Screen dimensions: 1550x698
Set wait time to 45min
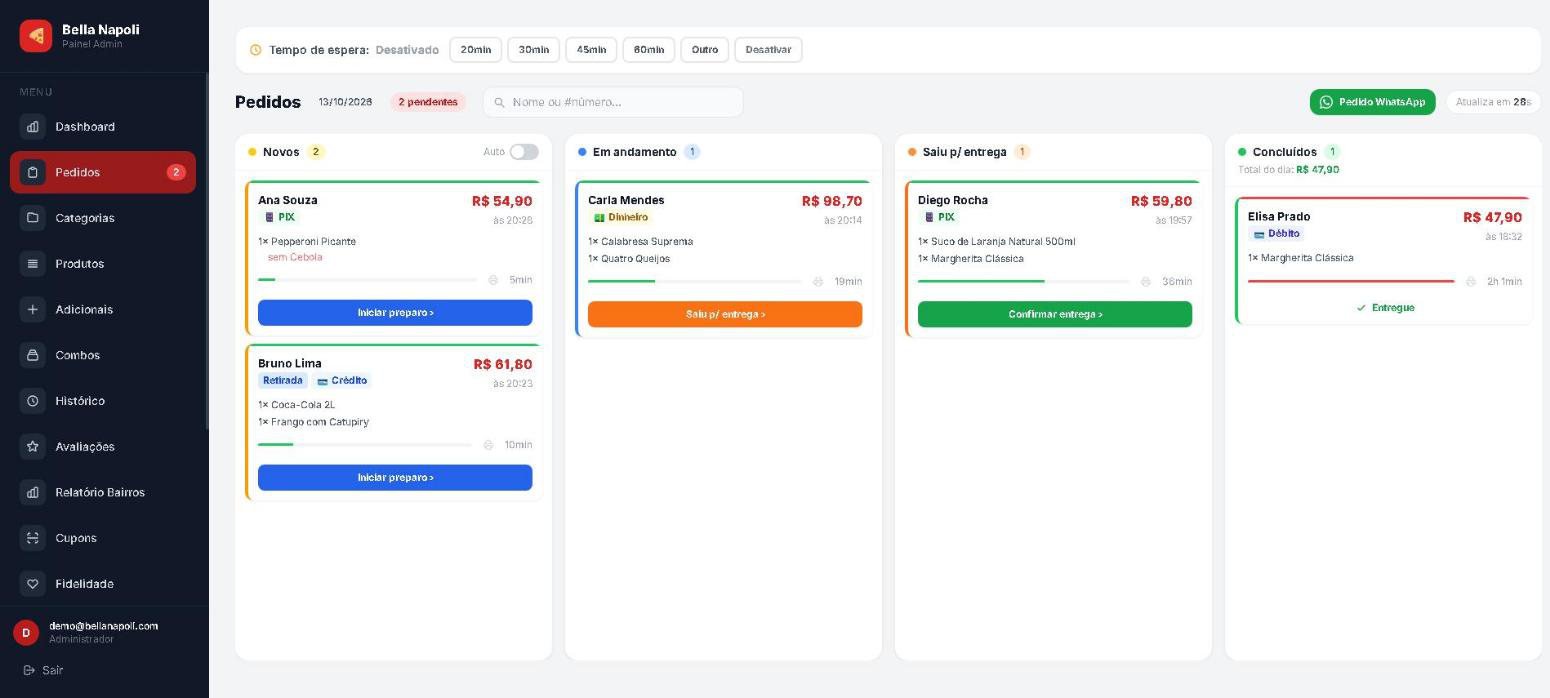click(x=591, y=50)
